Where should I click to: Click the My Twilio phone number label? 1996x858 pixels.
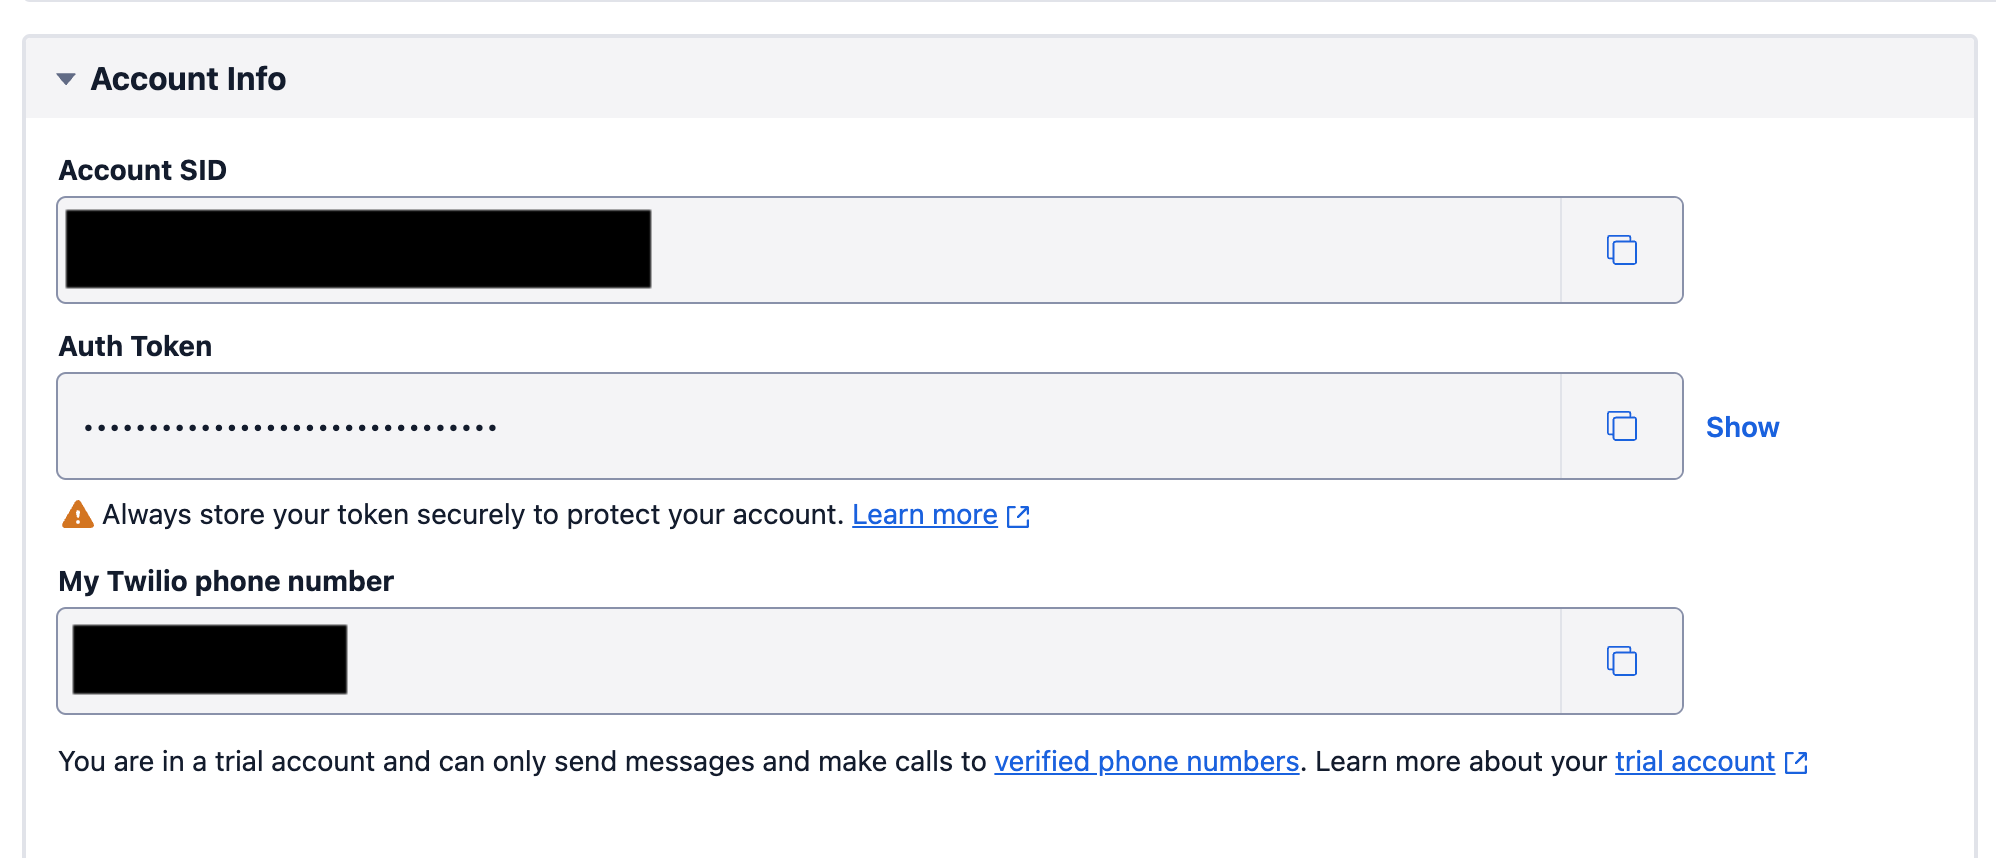tap(226, 582)
